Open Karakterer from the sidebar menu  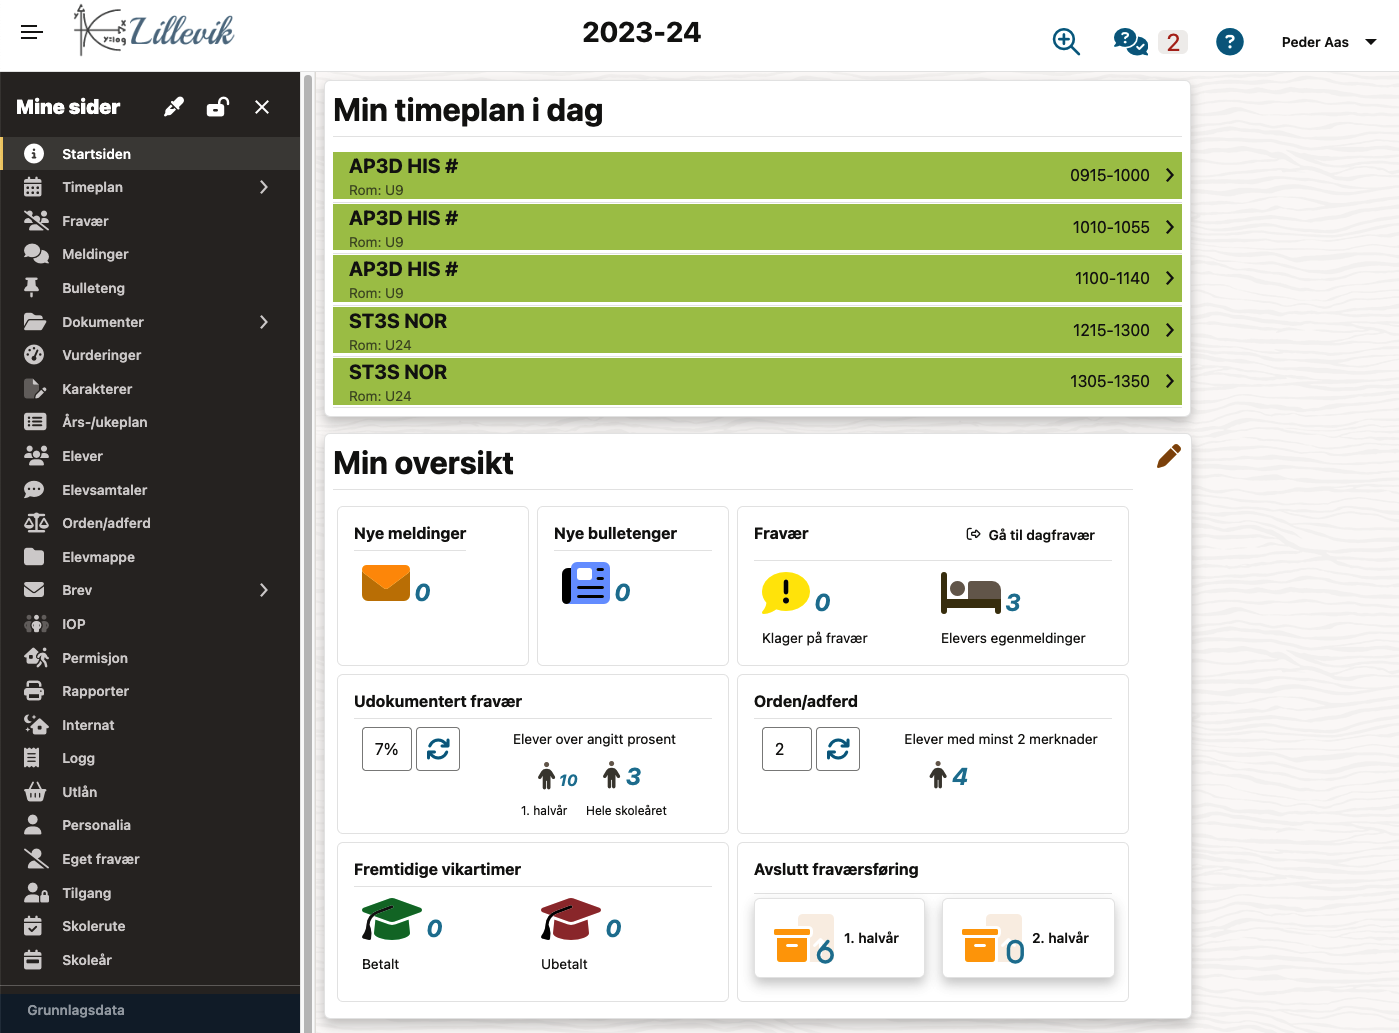tap(97, 389)
